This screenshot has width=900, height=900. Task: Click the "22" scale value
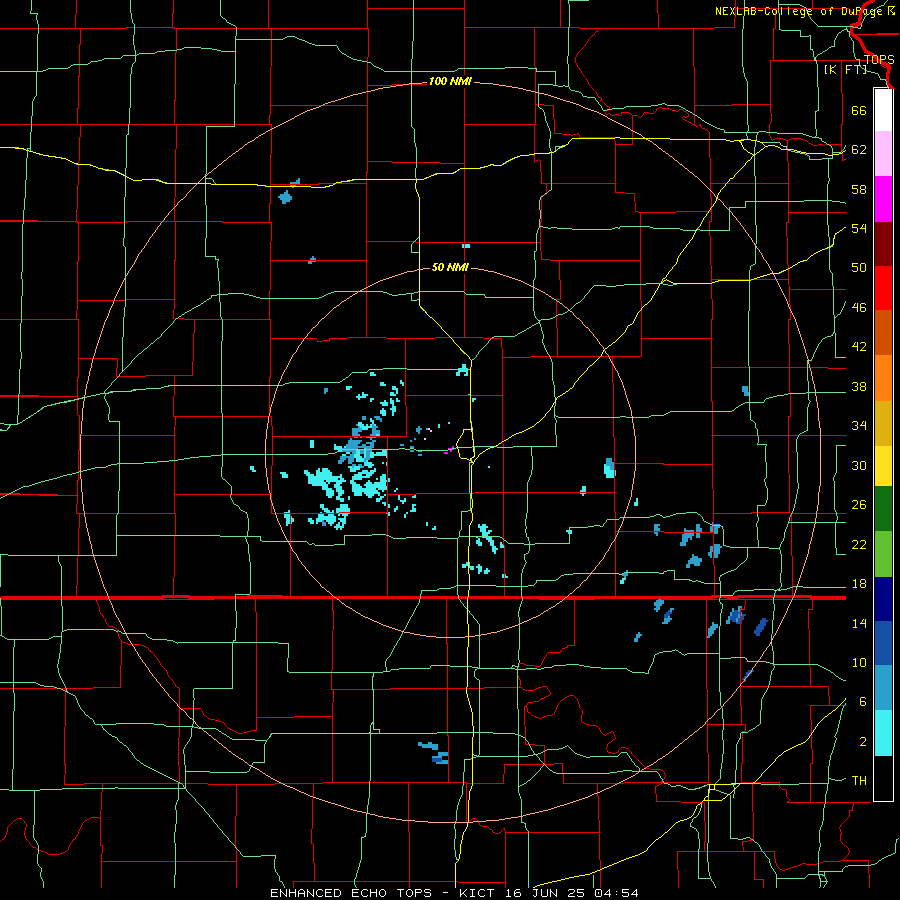tap(859, 544)
